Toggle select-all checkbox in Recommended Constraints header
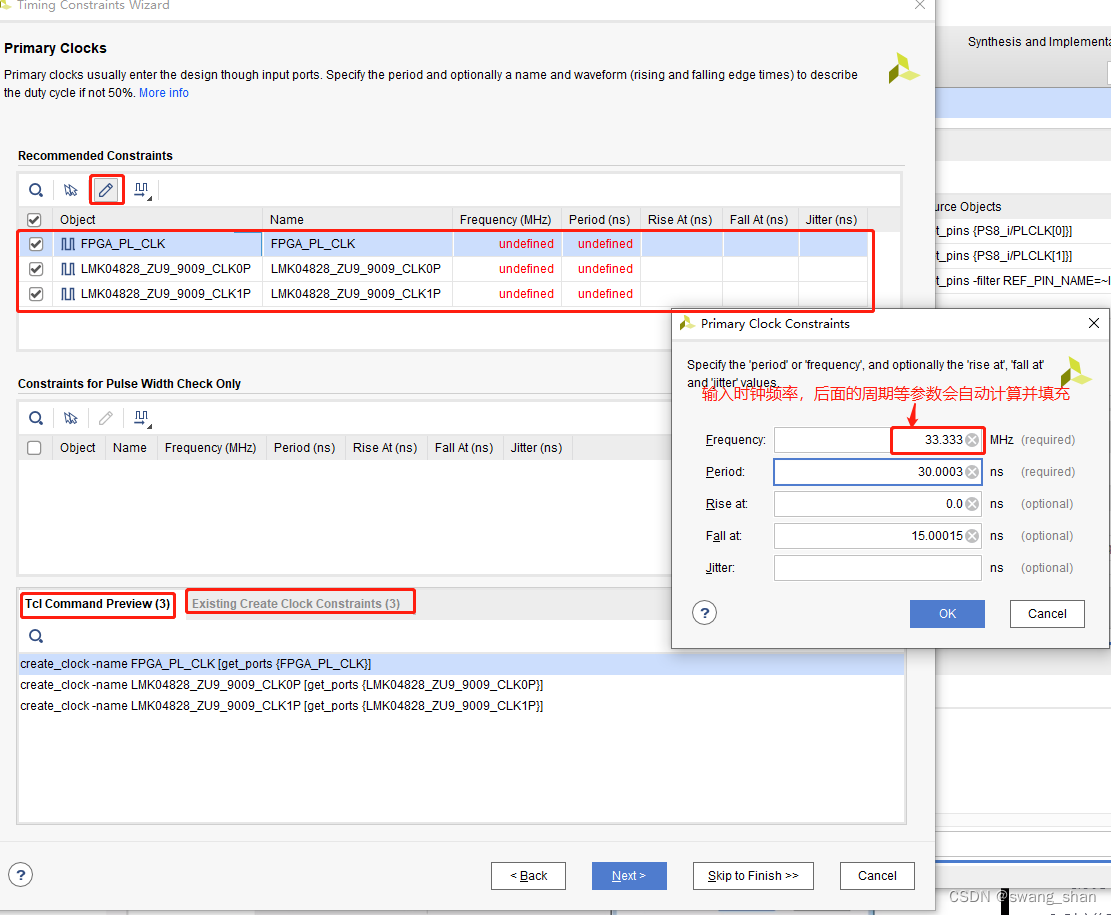The image size is (1111, 915). [34, 220]
